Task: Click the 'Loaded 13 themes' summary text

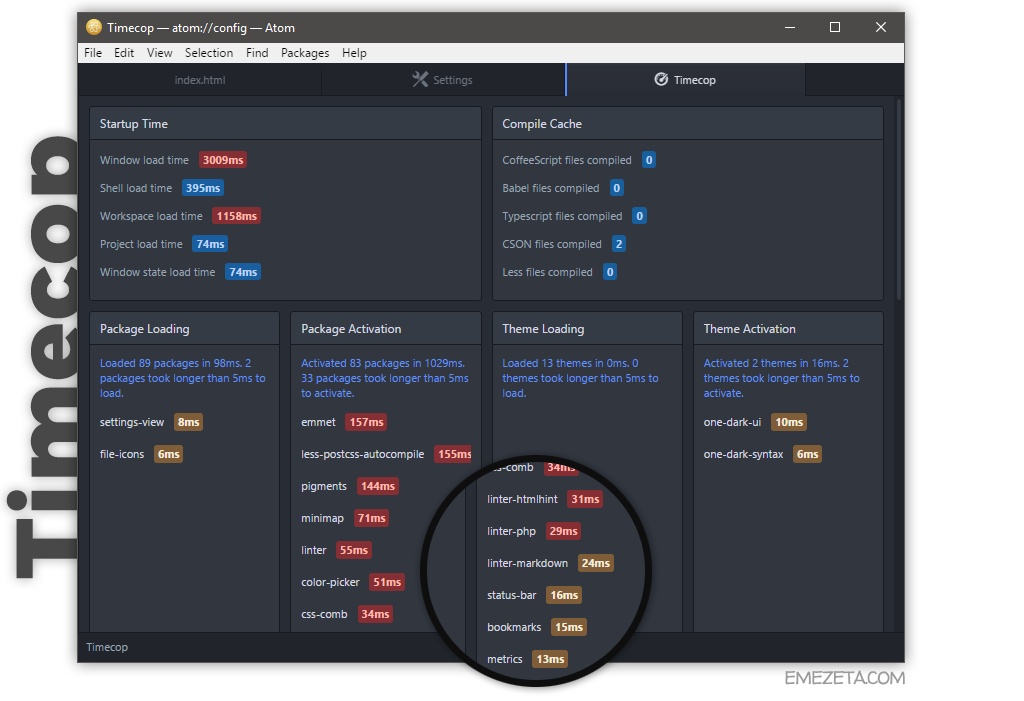Action: pyautogui.click(x=581, y=378)
